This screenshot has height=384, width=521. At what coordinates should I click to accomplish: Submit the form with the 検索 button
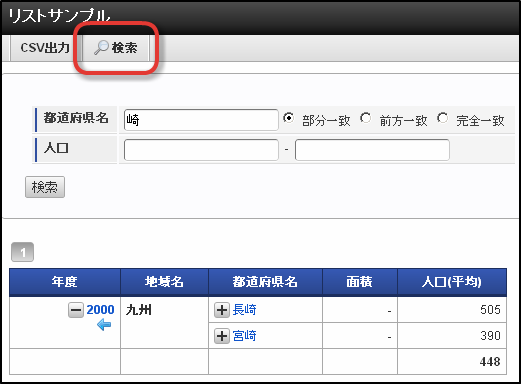pos(45,187)
